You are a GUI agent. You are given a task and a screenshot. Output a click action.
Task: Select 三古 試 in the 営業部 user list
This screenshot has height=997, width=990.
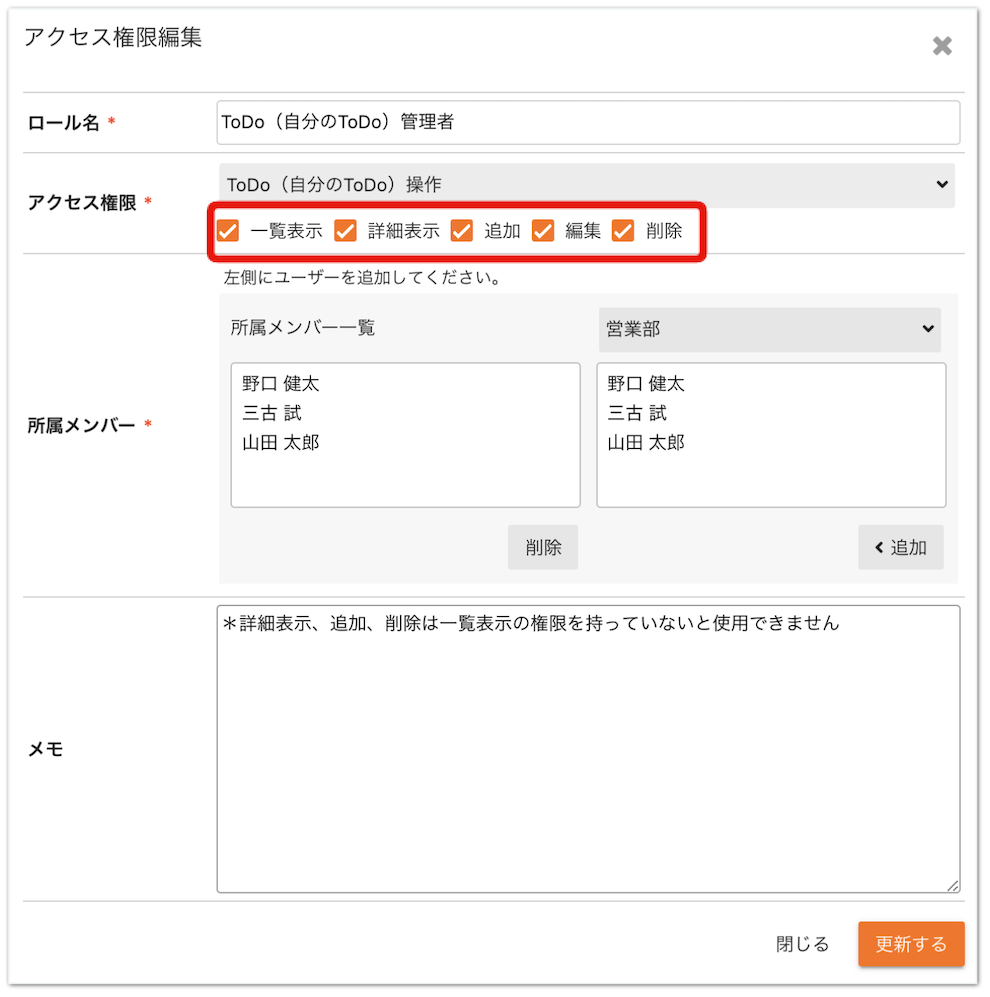(x=636, y=413)
